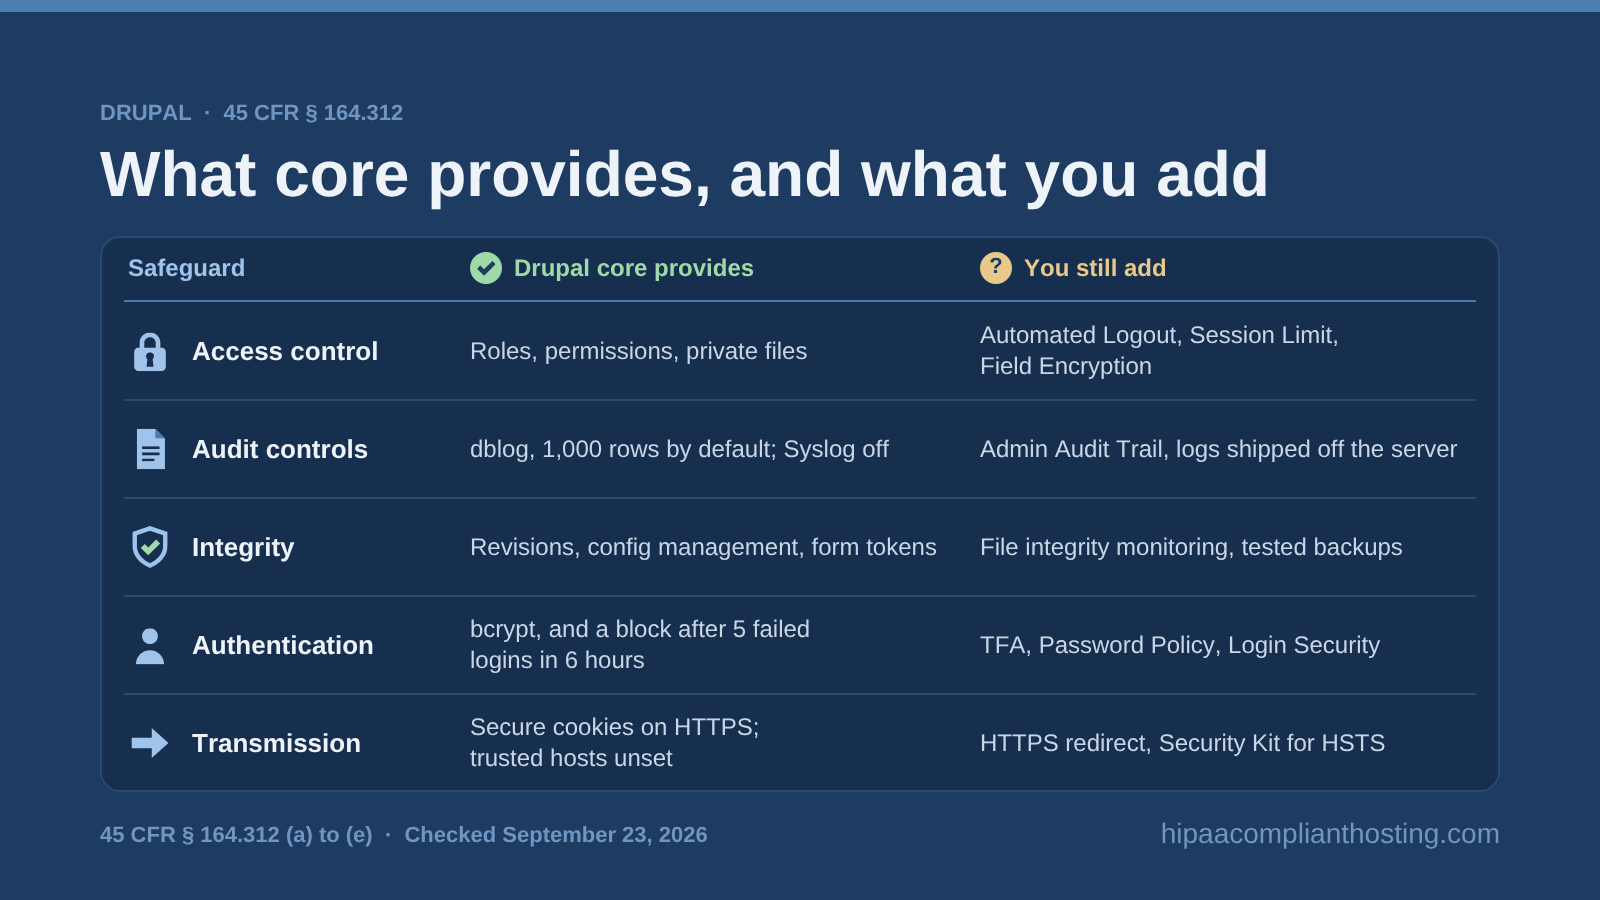This screenshot has width=1600, height=900.
Task: Select the Integrity row label
Action: coord(243,547)
